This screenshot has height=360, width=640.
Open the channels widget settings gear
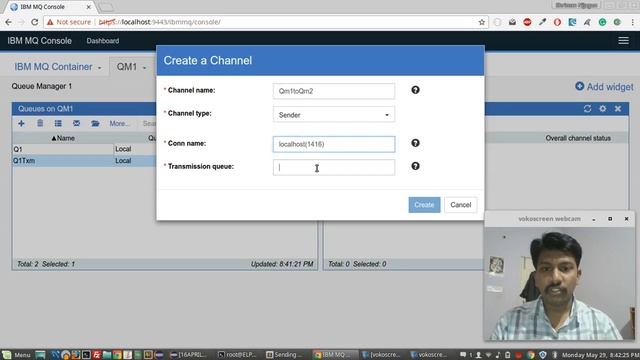pyautogui.click(x=602, y=109)
